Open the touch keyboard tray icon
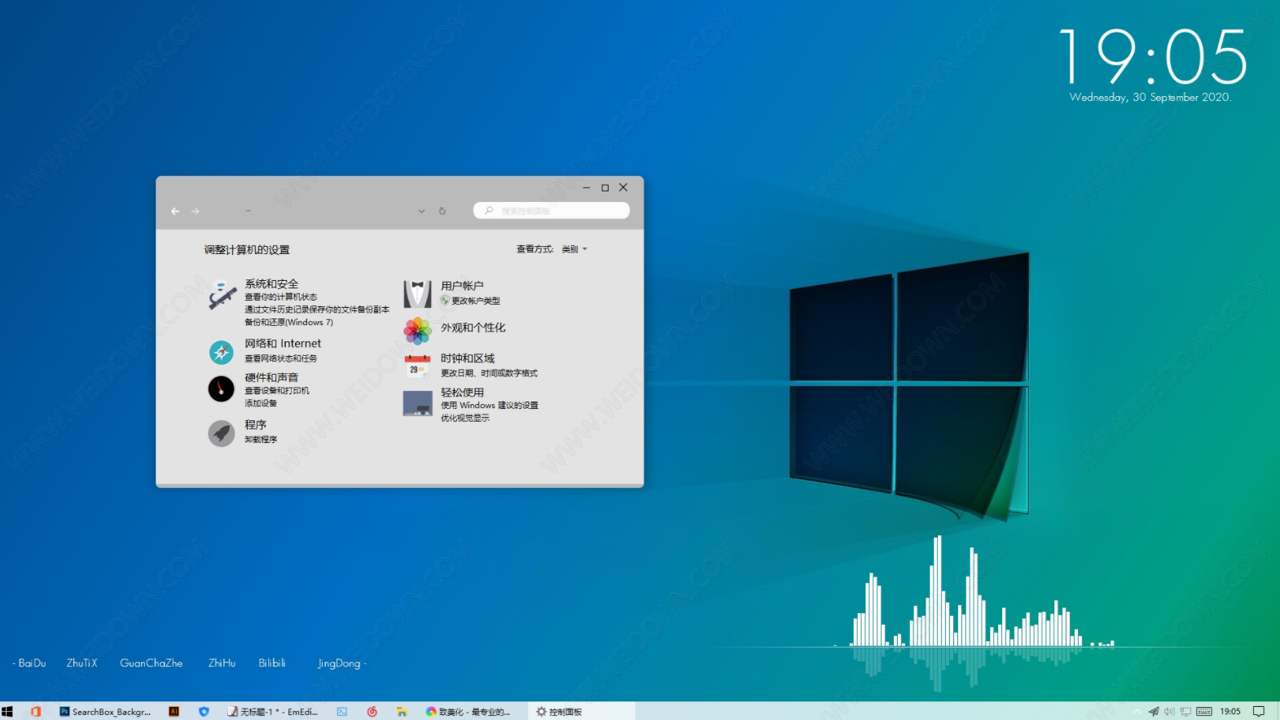Image resolution: width=1280 pixels, height=720 pixels. coord(1204,711)
